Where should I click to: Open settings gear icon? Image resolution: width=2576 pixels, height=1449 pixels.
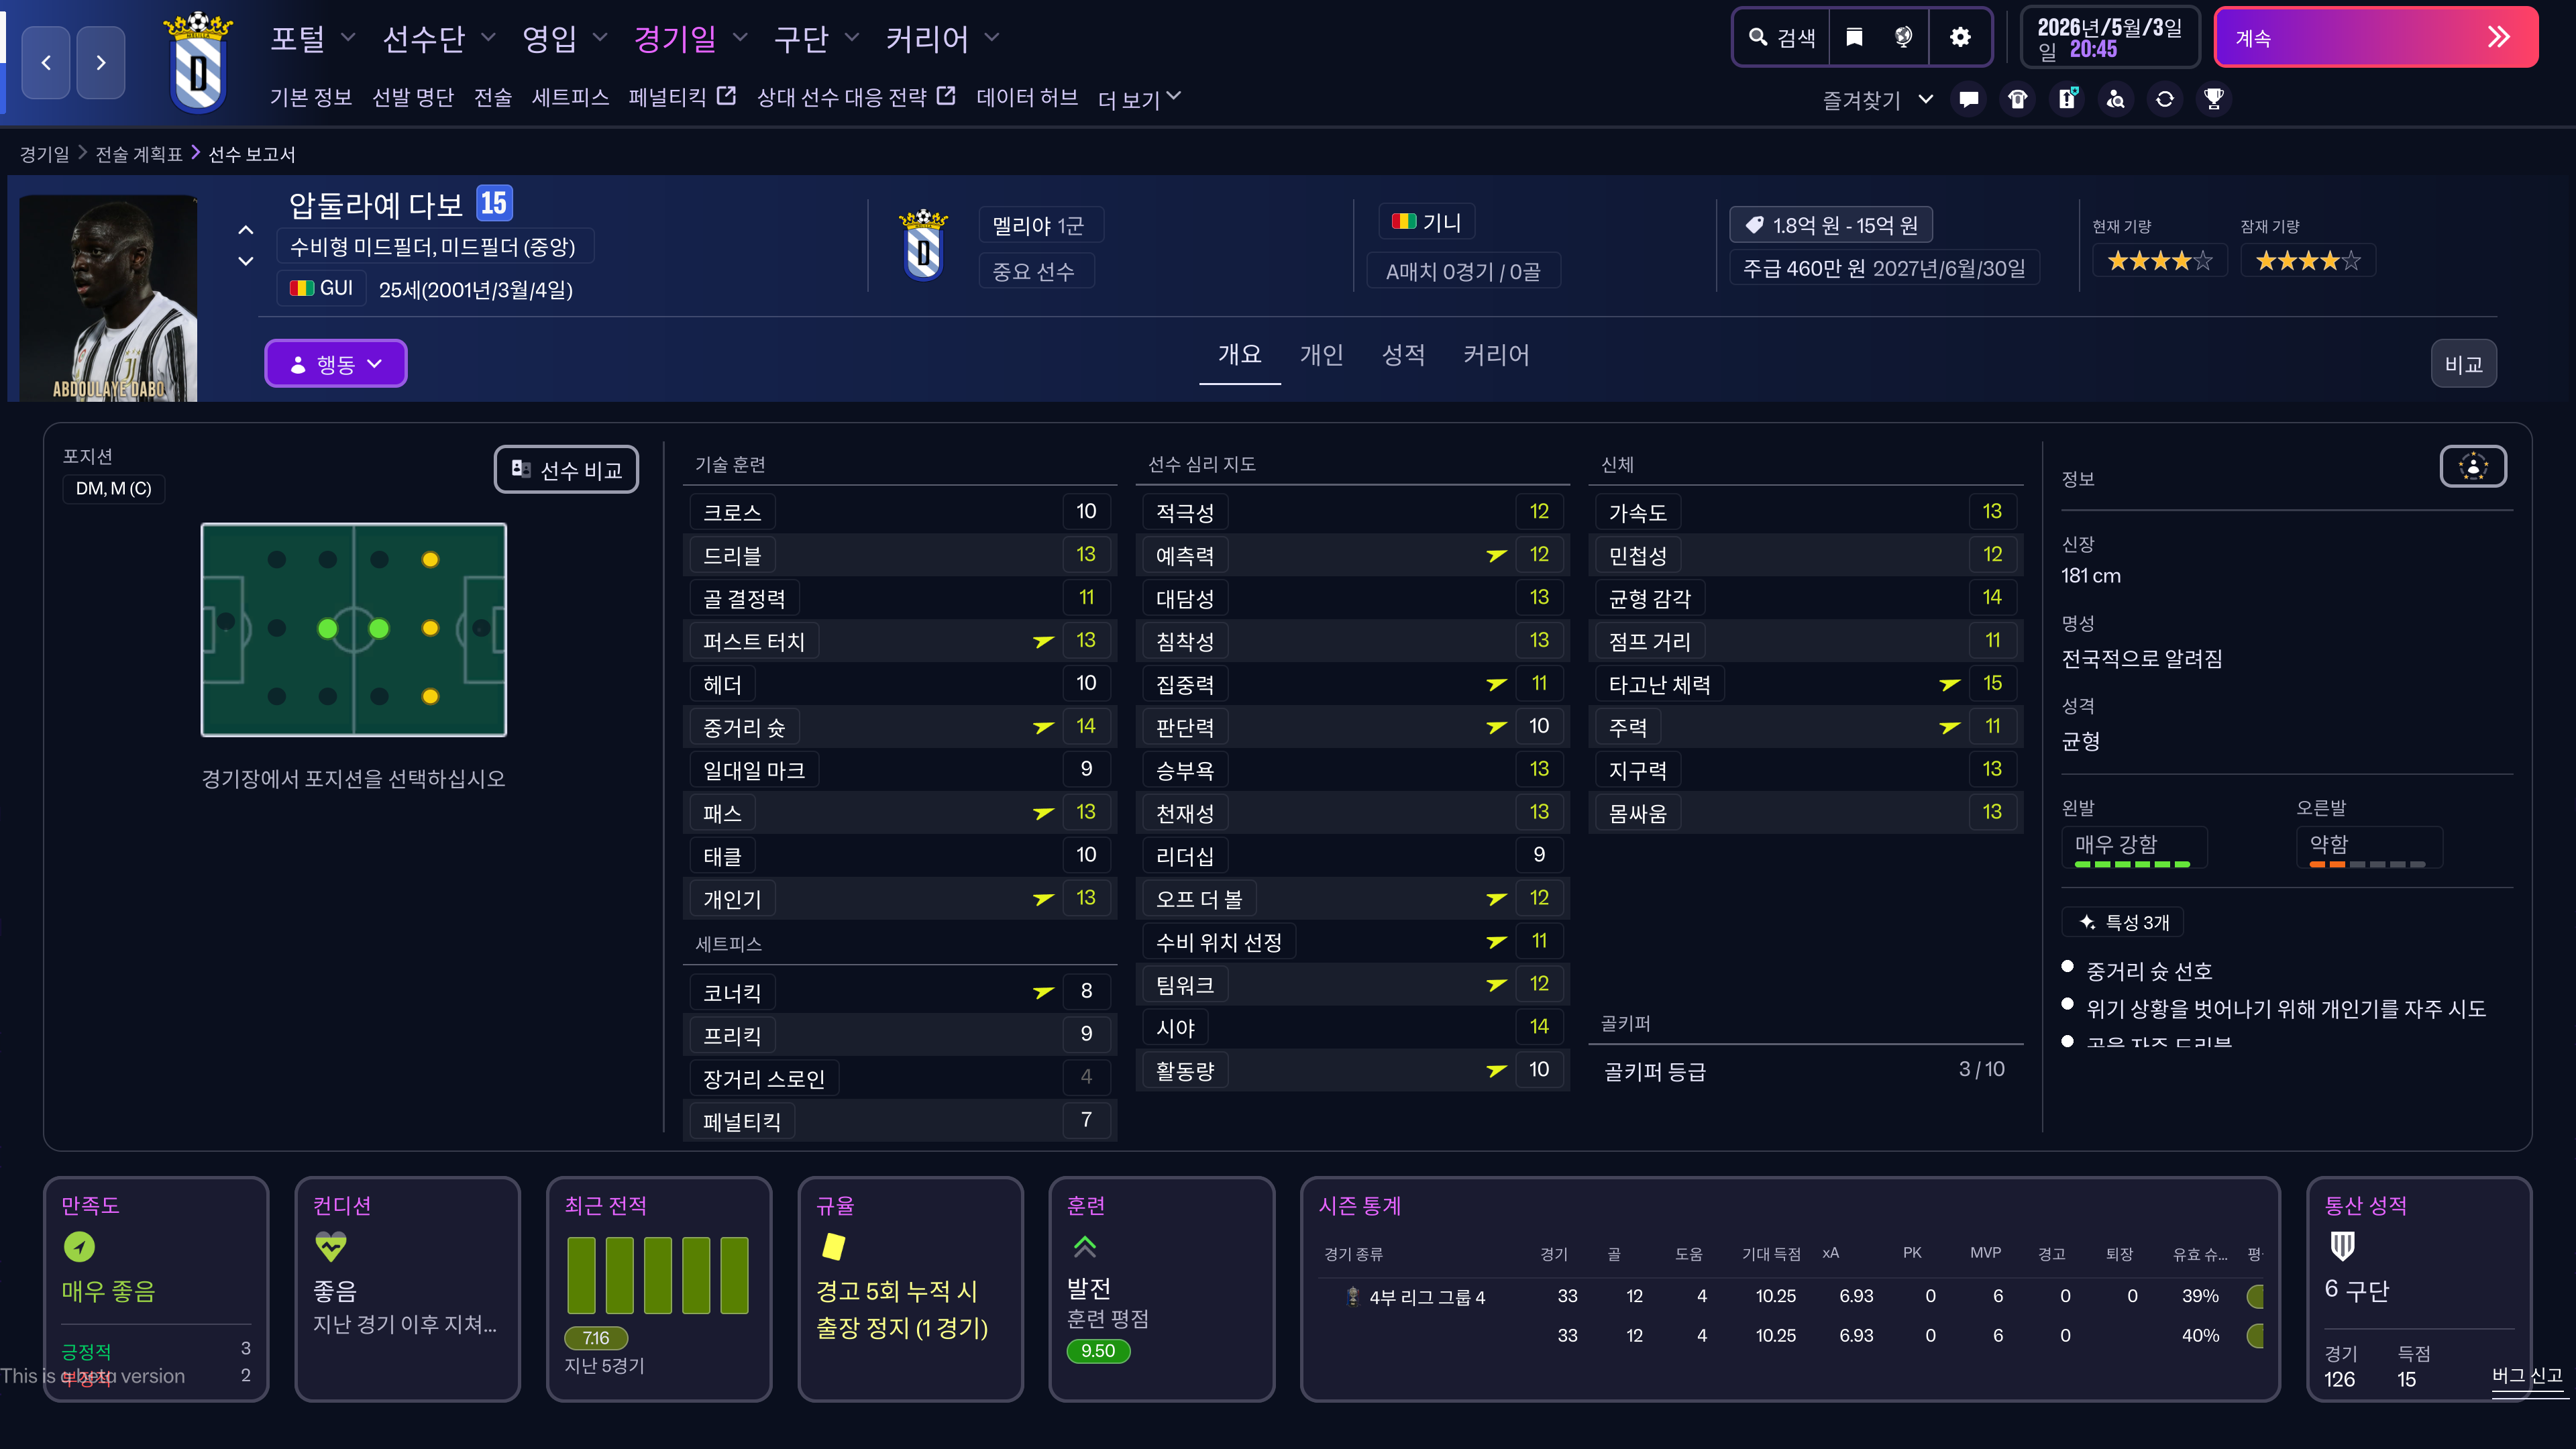tap(1960, 37)
